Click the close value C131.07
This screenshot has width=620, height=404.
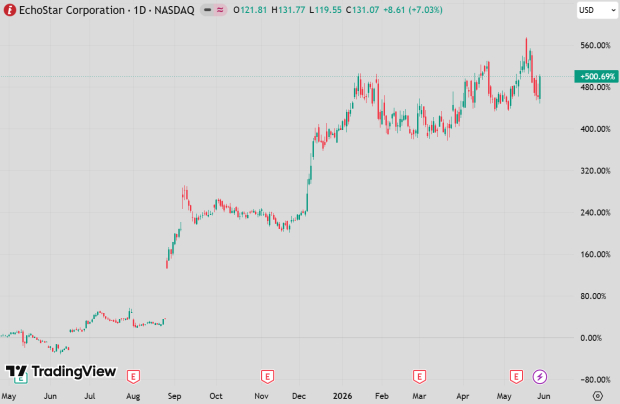[x=362, y=10]
